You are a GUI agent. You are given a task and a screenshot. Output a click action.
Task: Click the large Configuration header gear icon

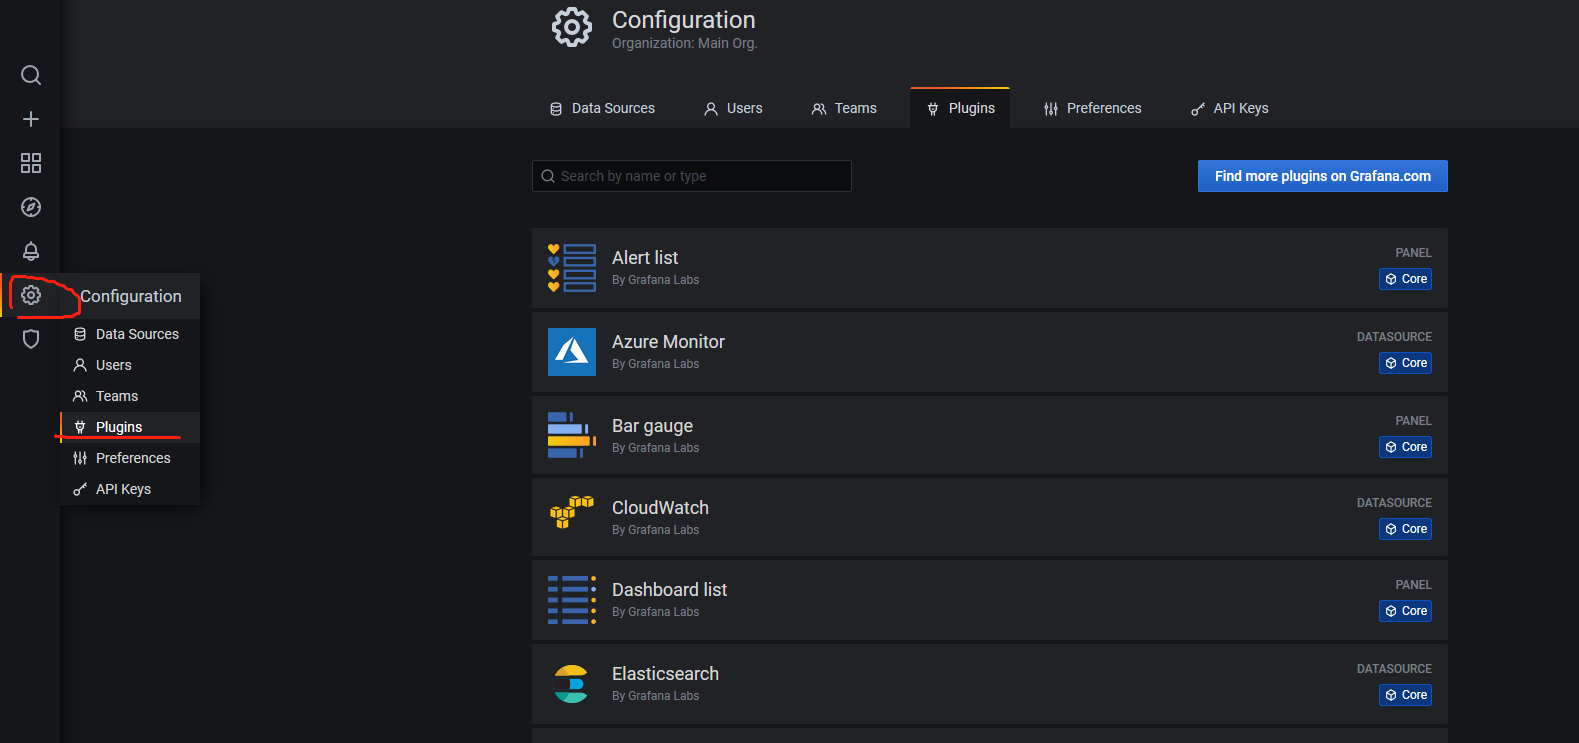(x=572, y=28)
